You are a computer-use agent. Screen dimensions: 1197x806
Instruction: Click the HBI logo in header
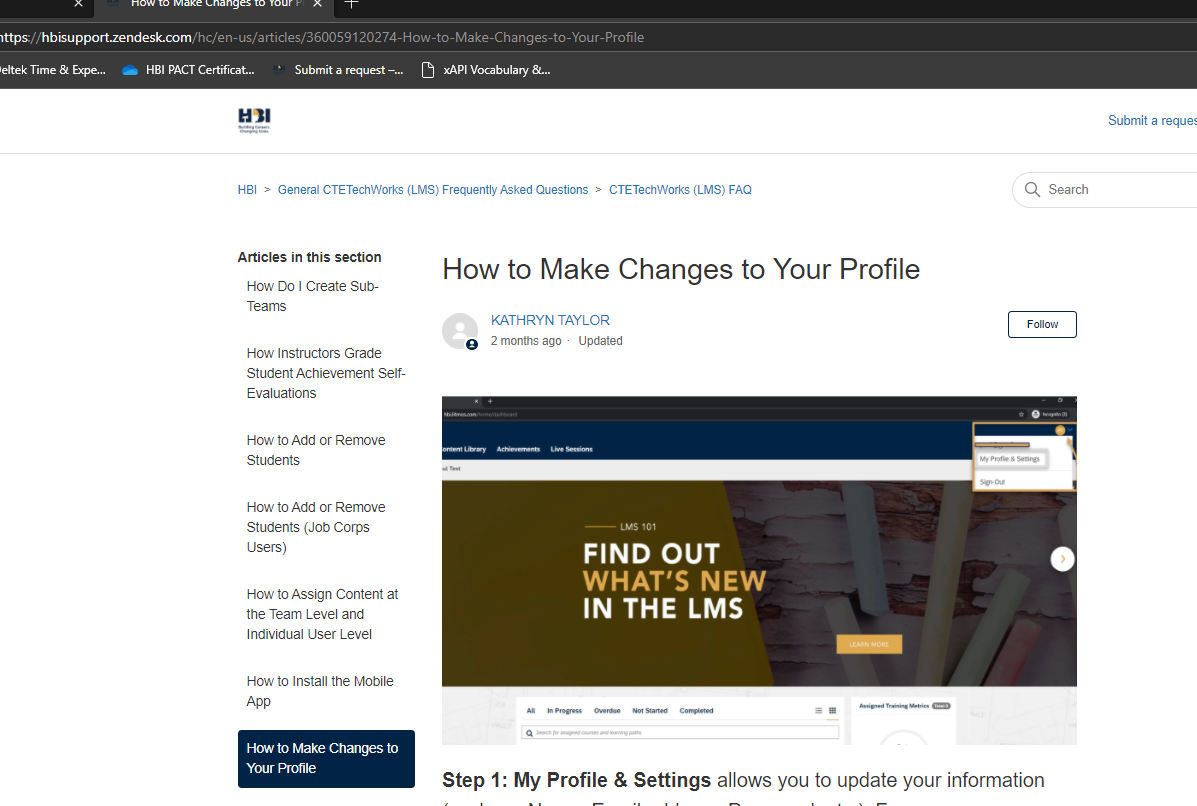click(x=254, y=121)
